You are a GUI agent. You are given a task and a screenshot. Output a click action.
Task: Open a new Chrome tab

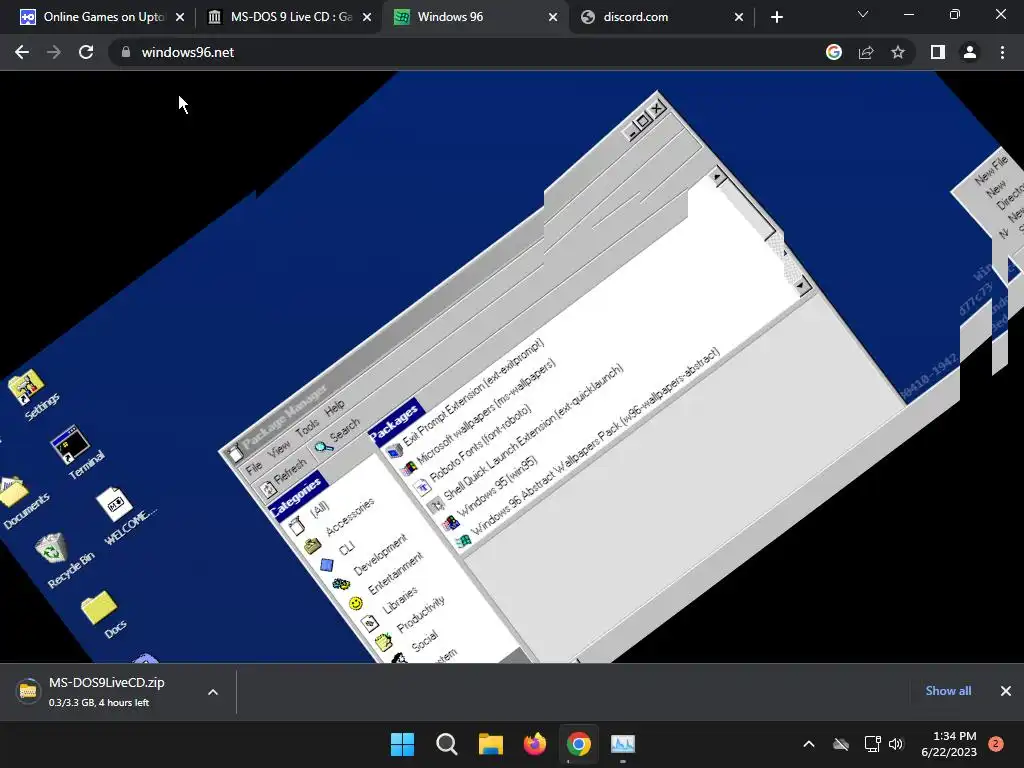(x=776, y=18)
